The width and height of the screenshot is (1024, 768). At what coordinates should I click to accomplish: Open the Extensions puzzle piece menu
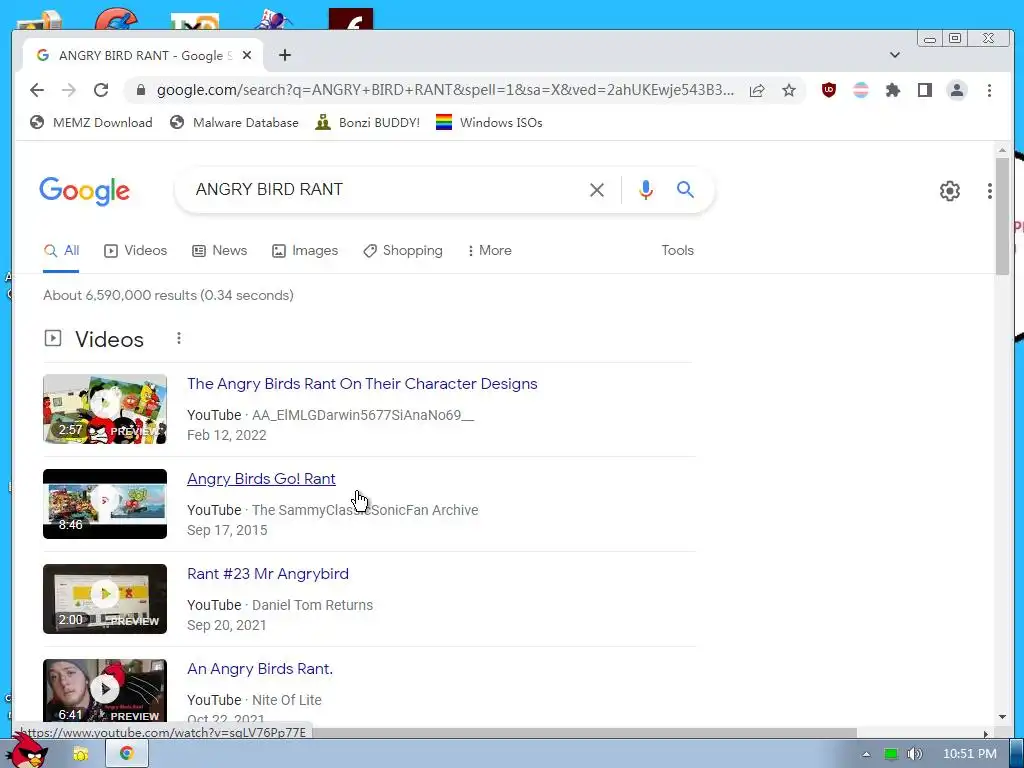click(x=893, y=90)
